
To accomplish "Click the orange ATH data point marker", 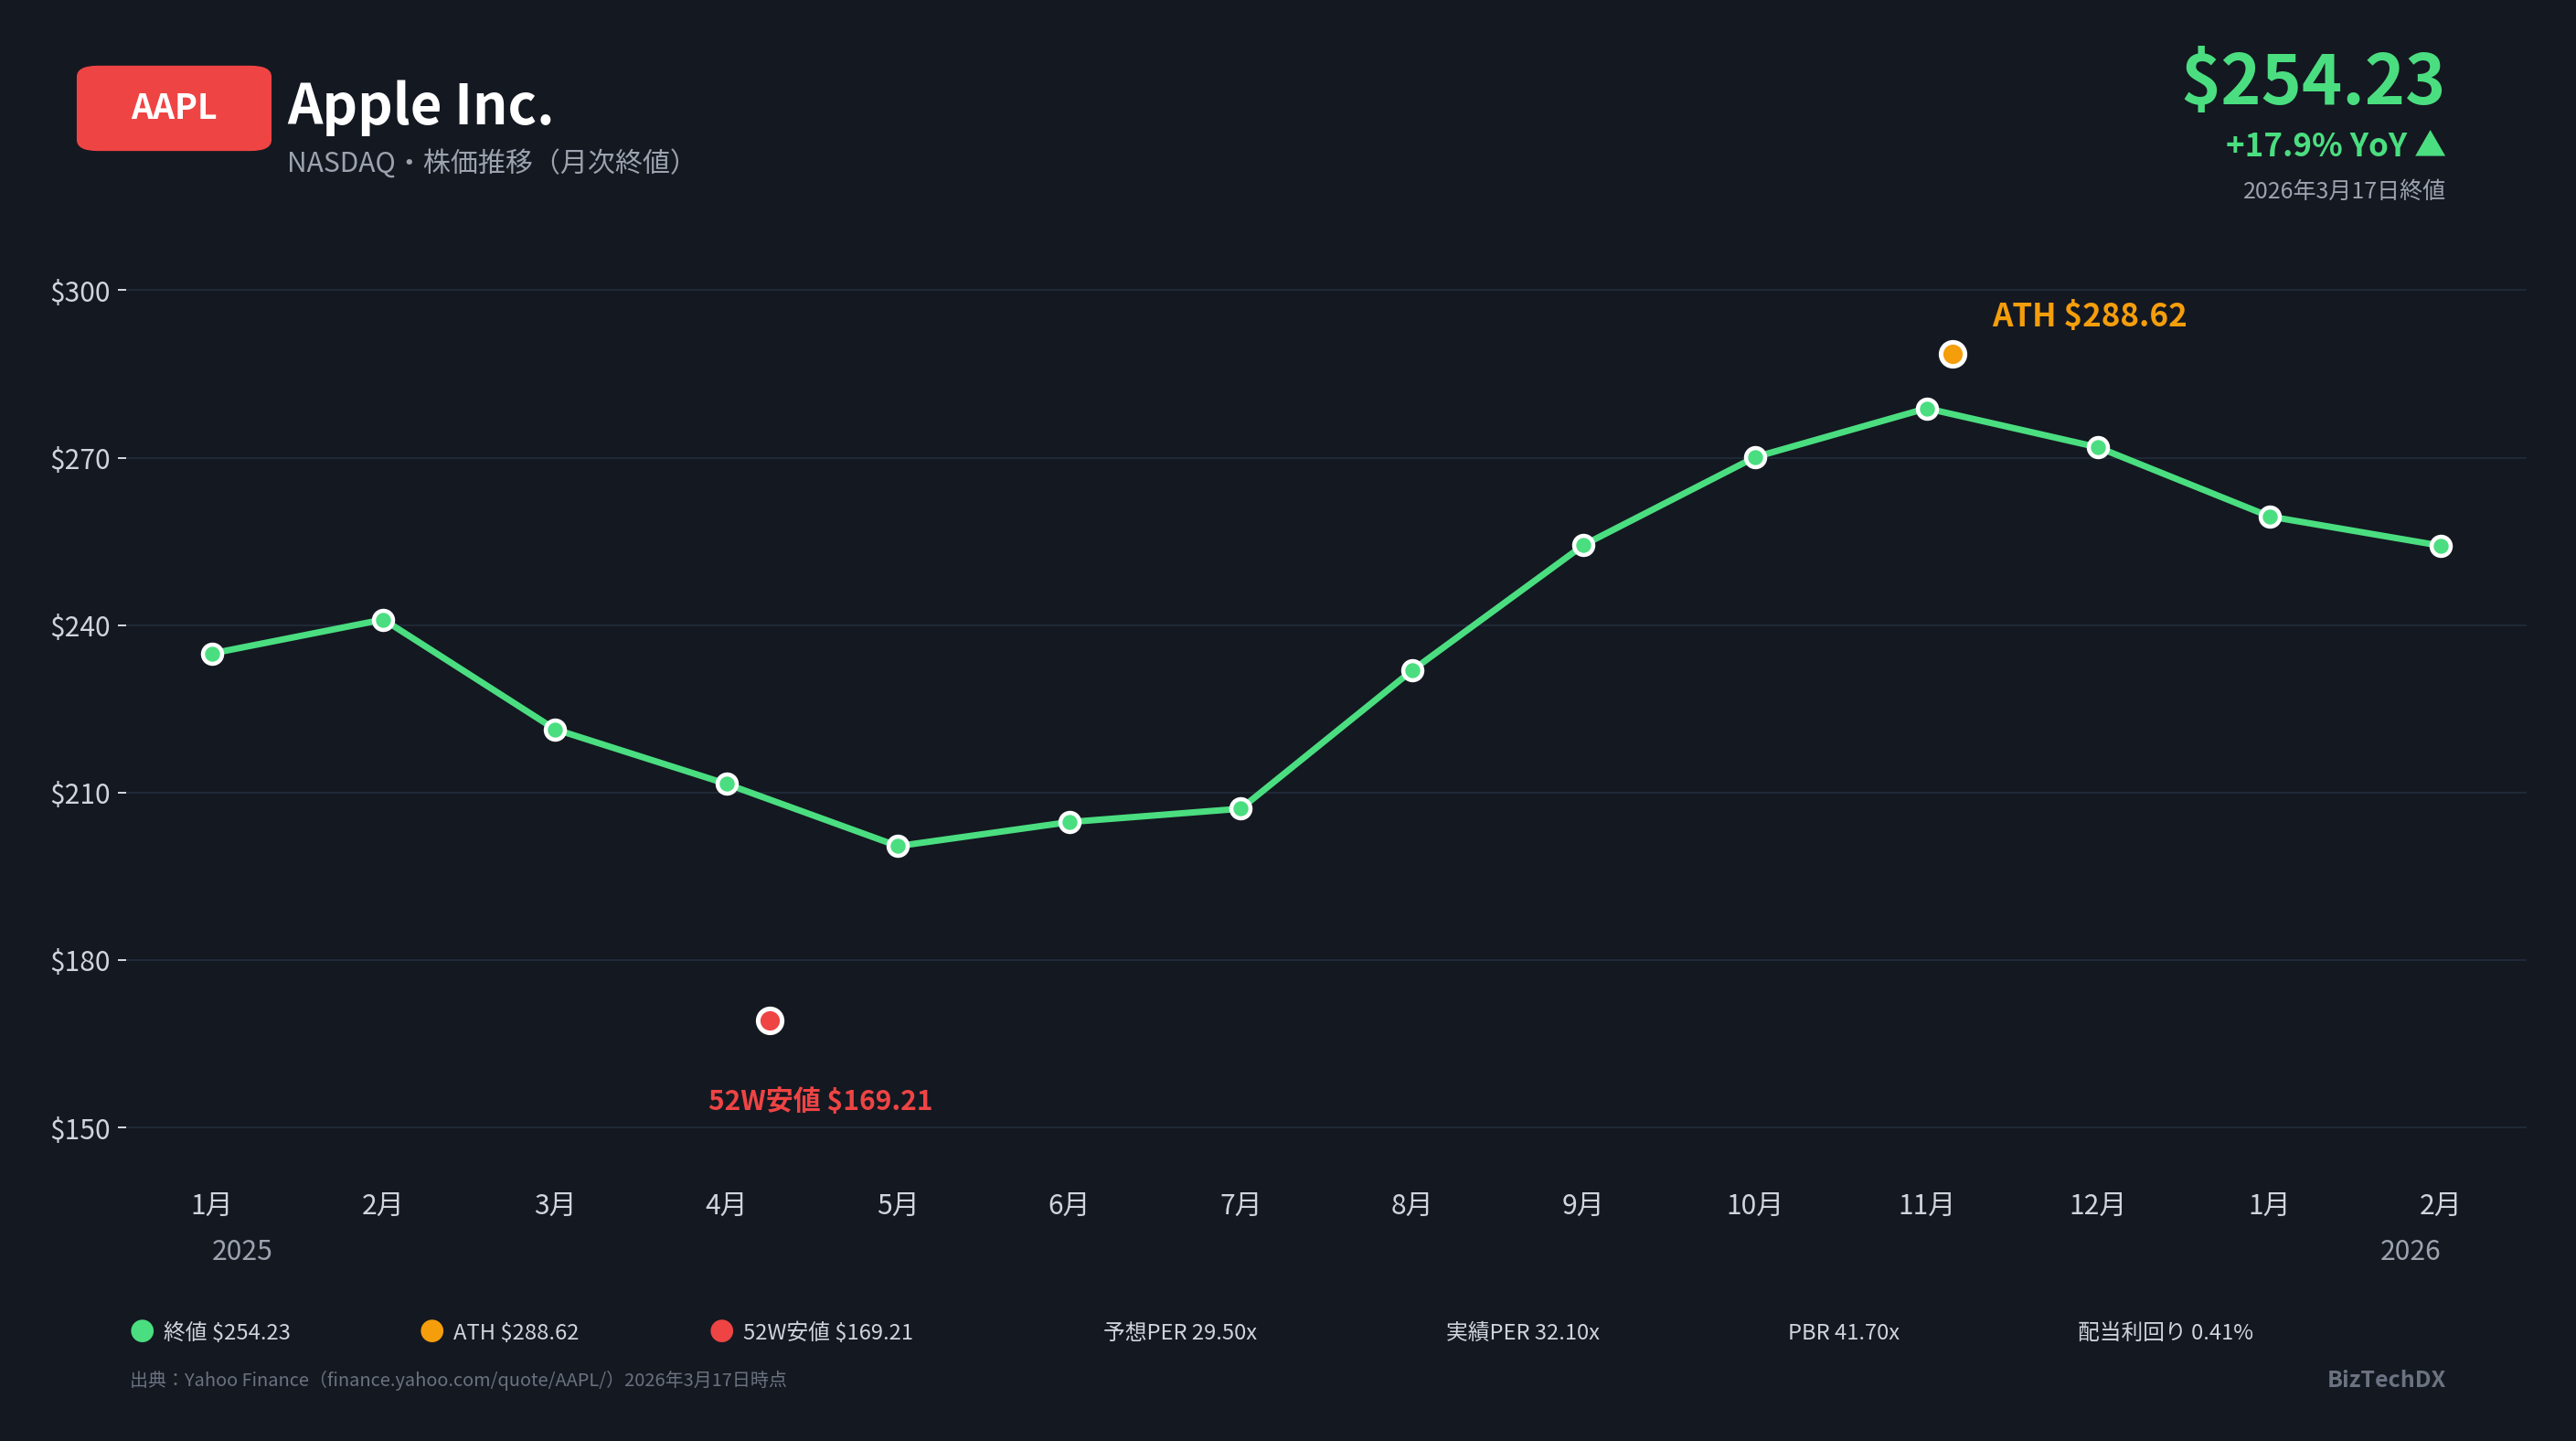I will (x=1952, y=354).
